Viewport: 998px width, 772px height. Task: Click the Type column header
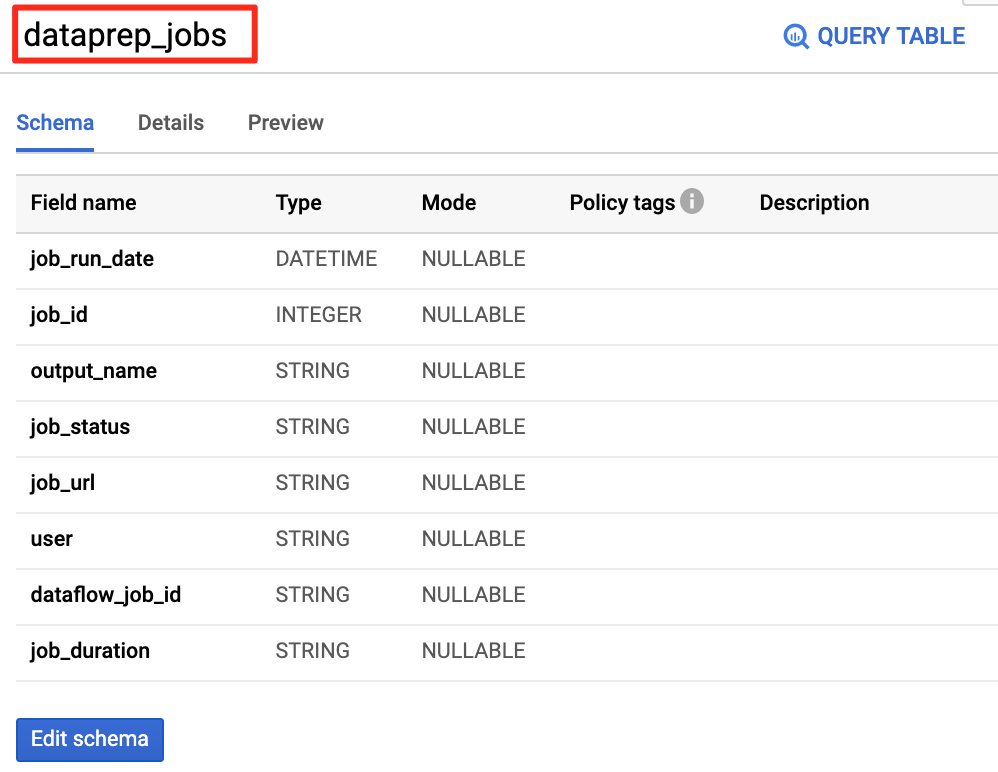pyautogui.click(x=299, y=203)
